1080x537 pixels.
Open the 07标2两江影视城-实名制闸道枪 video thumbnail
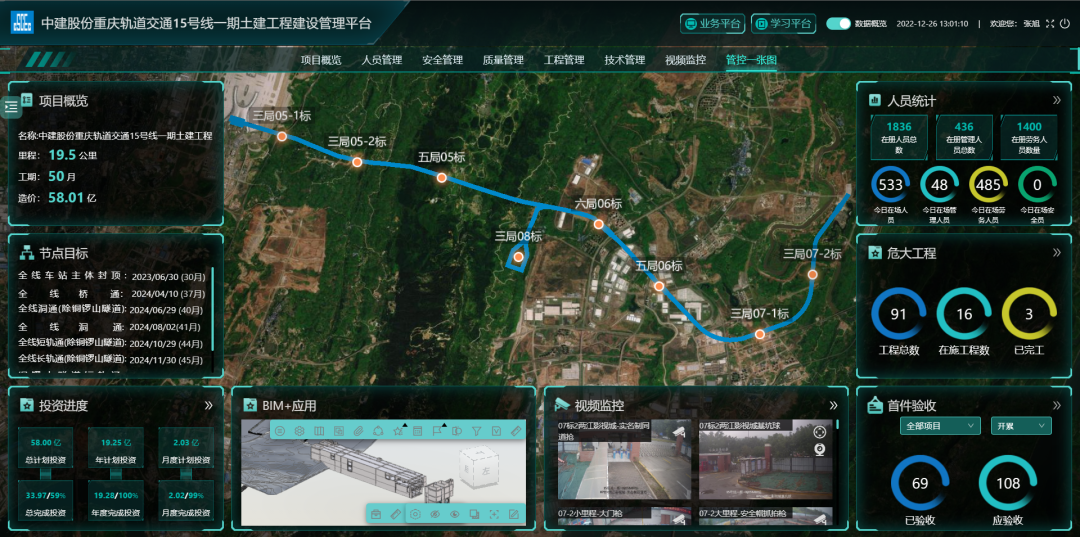(x=624, y=460)
